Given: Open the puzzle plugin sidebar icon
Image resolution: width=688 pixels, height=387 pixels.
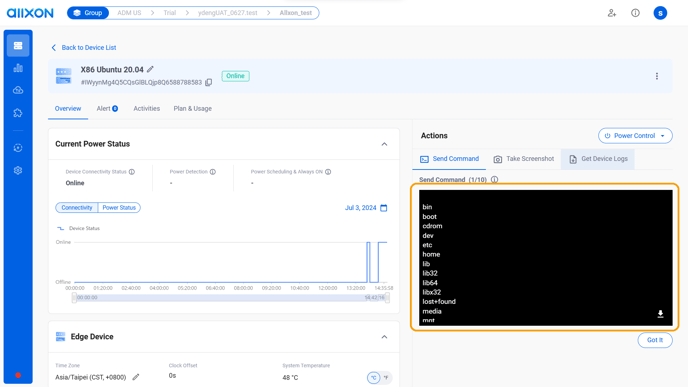Looking at the screenshot, I should coord(18,113).
